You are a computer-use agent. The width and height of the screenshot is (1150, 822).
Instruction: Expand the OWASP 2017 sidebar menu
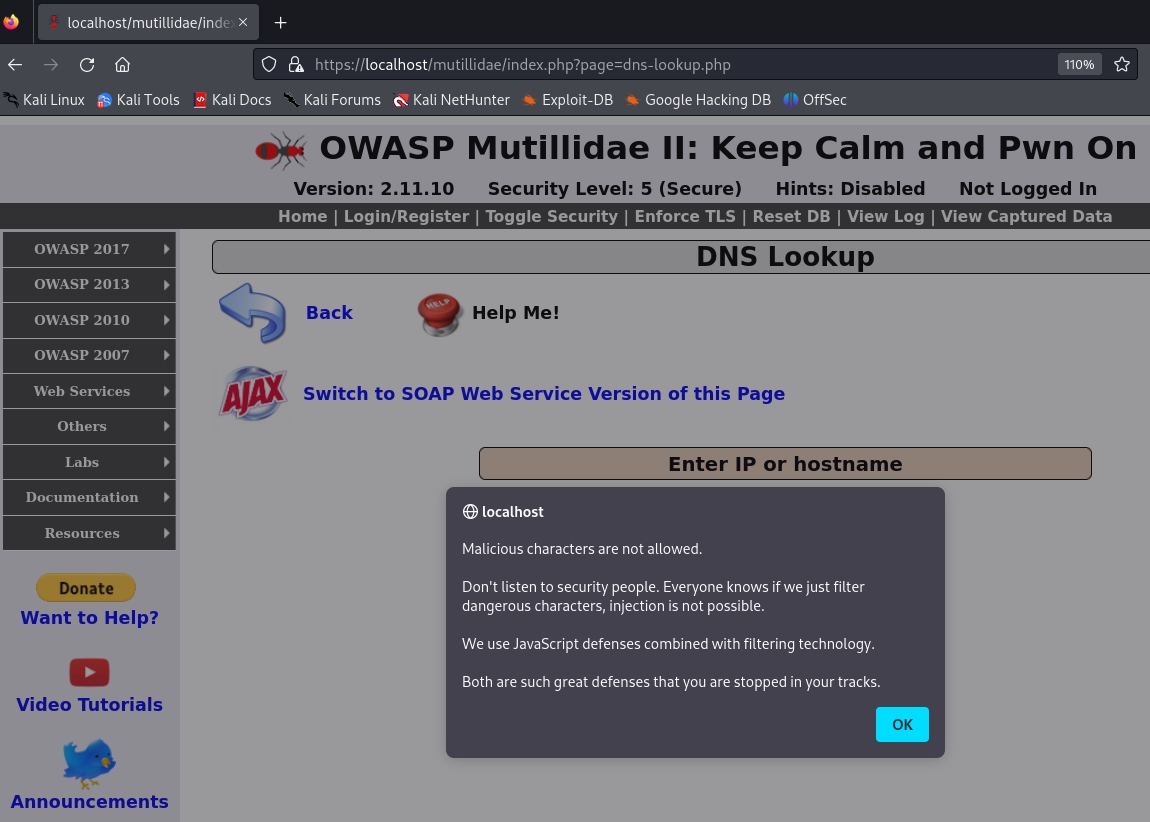[89, 249]
